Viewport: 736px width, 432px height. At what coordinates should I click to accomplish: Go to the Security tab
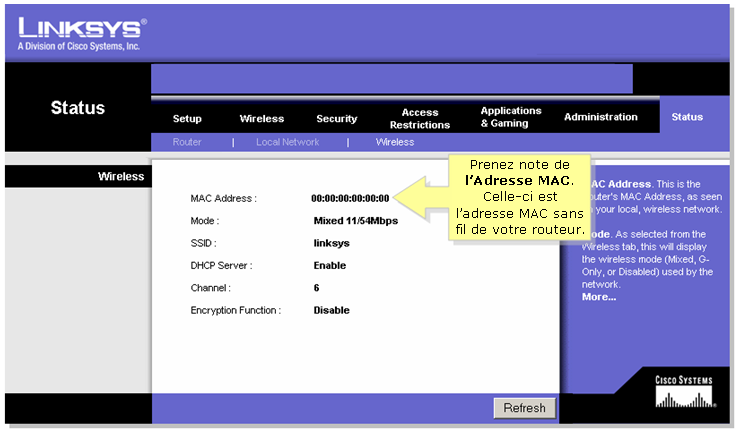coord(337,118)
